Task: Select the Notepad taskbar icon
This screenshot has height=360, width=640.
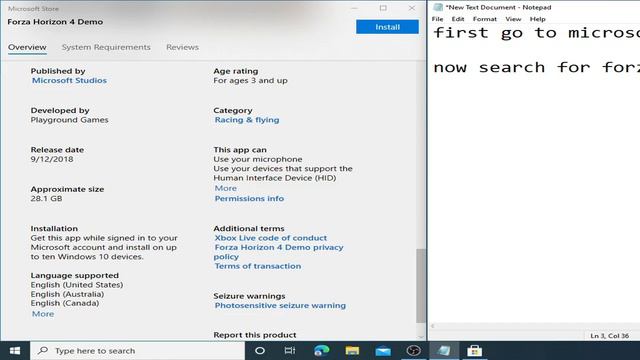Action: (x=444, y=351)
